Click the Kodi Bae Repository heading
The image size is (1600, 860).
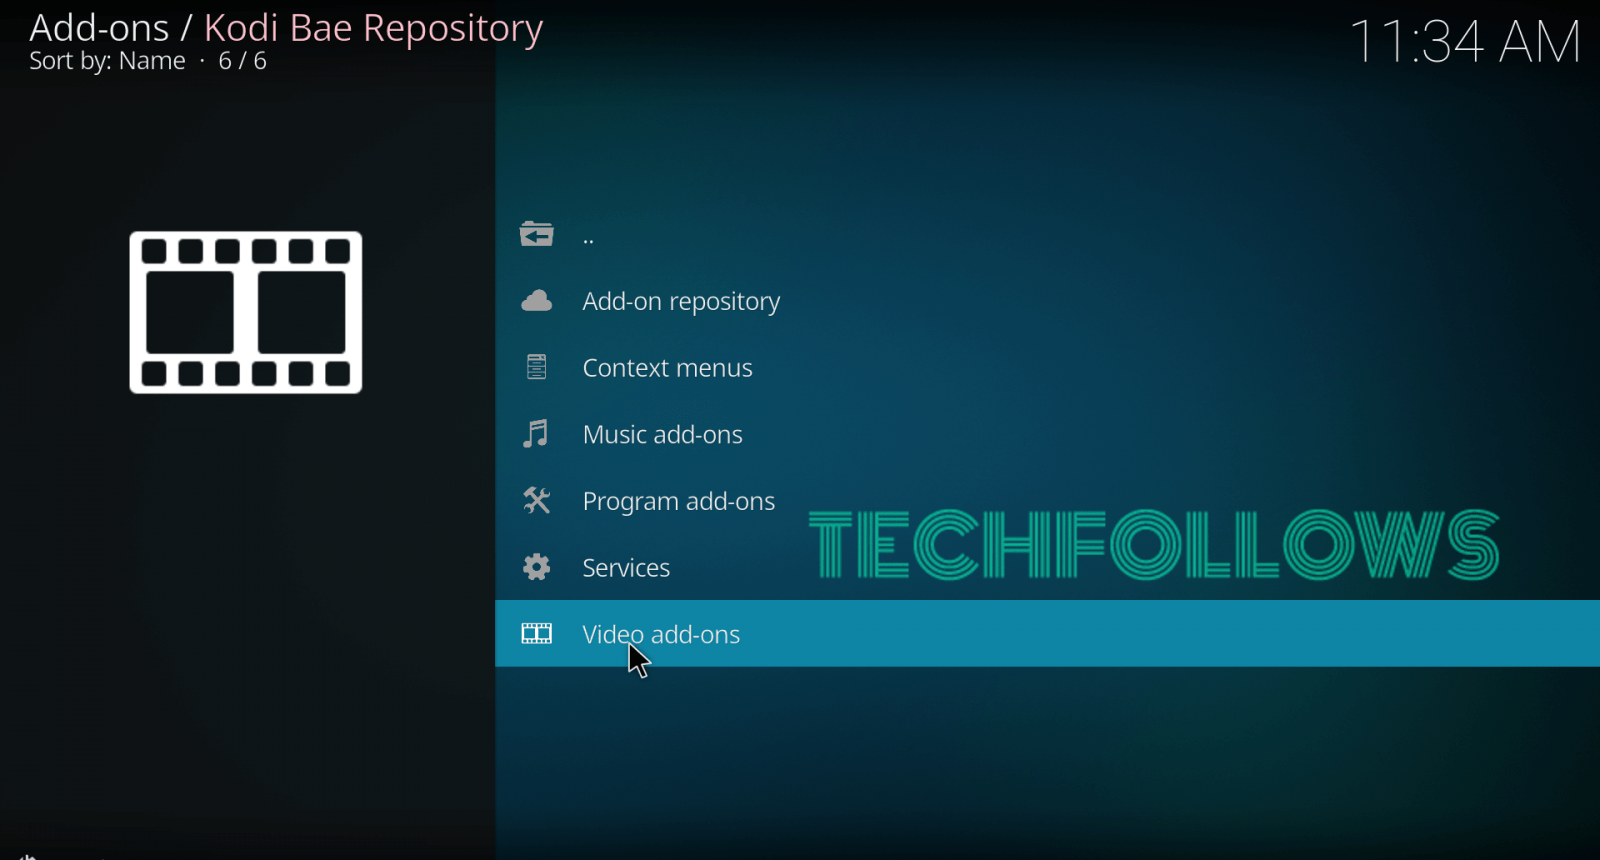point(373,28)
